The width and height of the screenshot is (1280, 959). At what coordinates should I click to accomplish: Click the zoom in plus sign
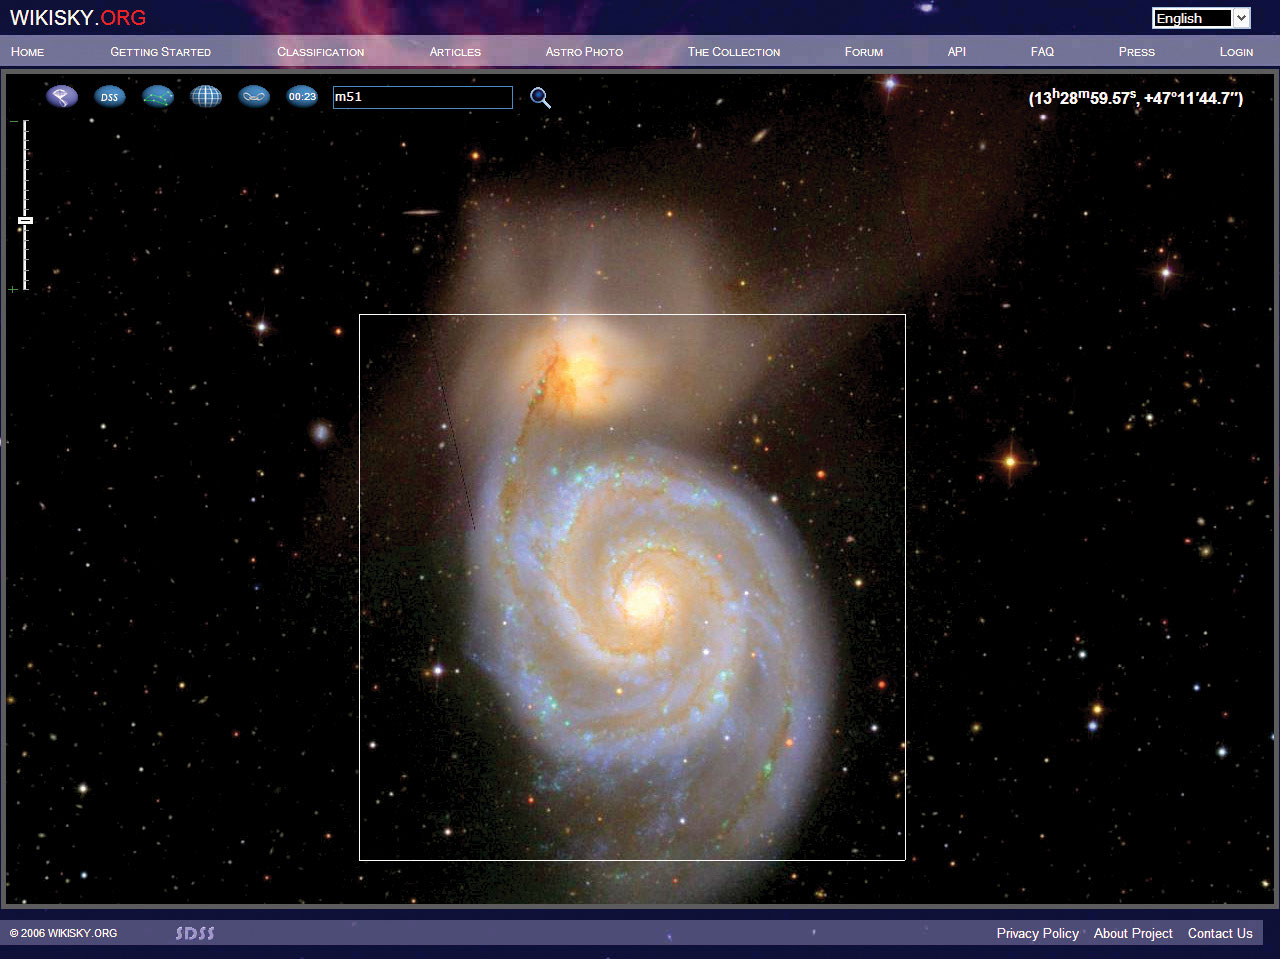pyautogui.click(x=13, y=289)
